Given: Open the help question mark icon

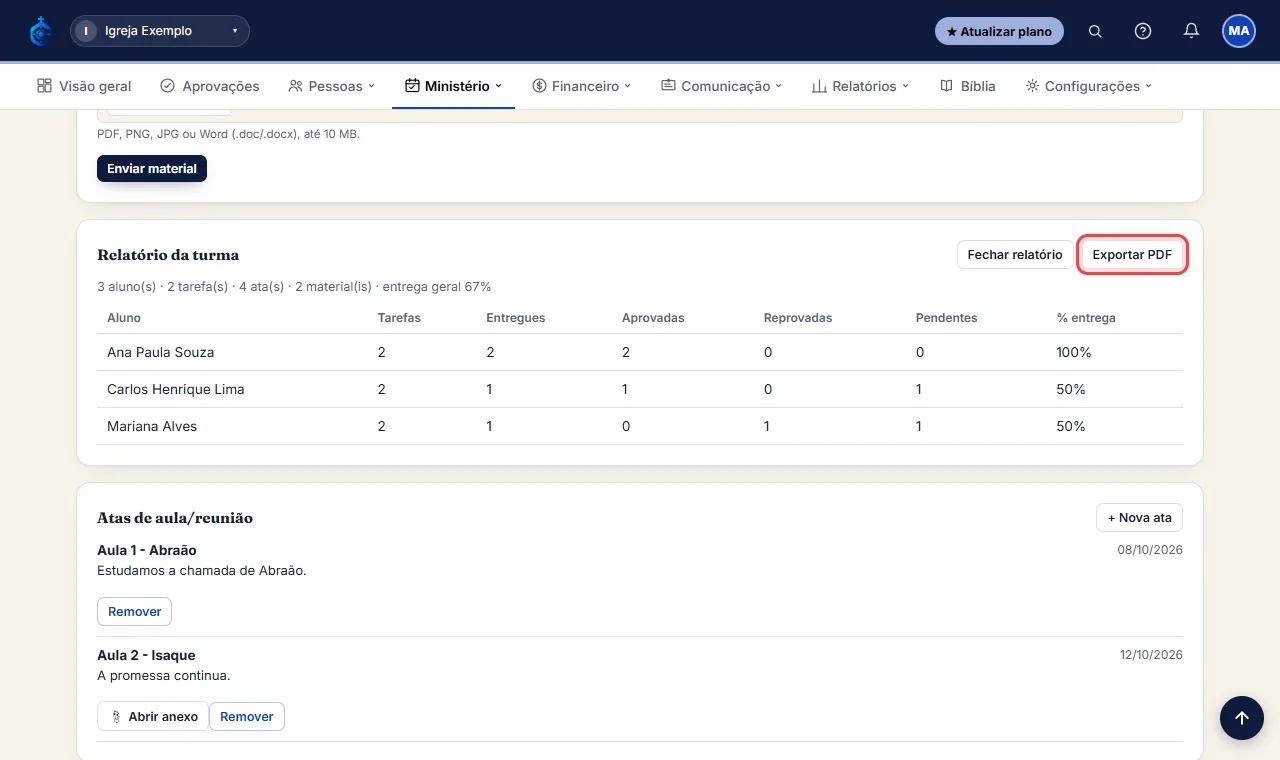Looking at the screenshot, I should (x=1143, y=31).
